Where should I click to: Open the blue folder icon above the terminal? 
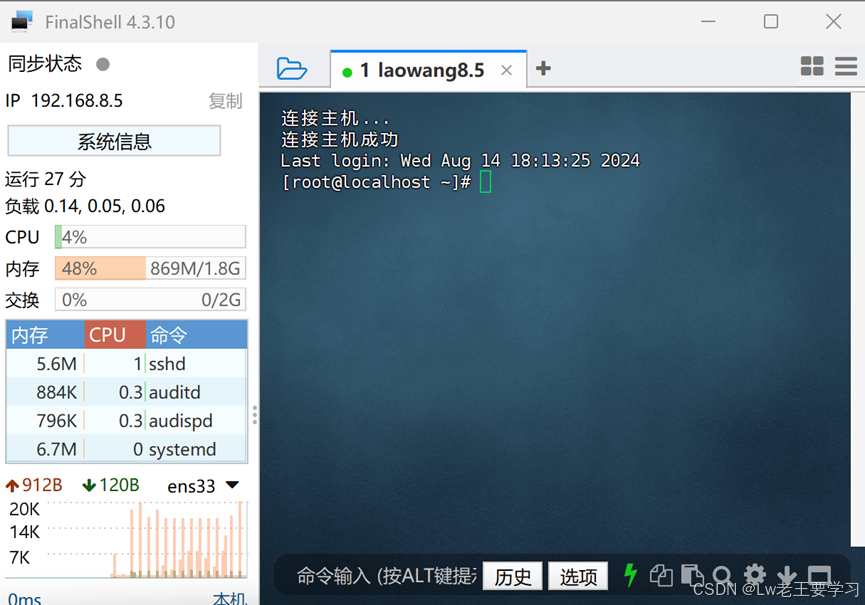click(x=291, y=69)
